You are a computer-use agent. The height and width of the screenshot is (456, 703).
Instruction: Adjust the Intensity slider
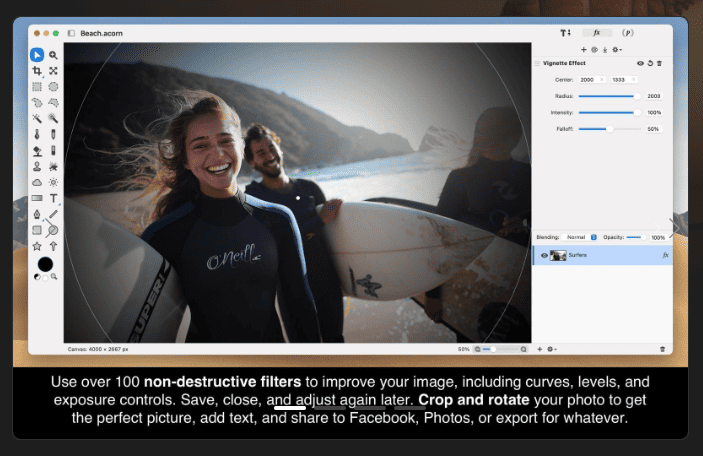(x=610, y=113)
